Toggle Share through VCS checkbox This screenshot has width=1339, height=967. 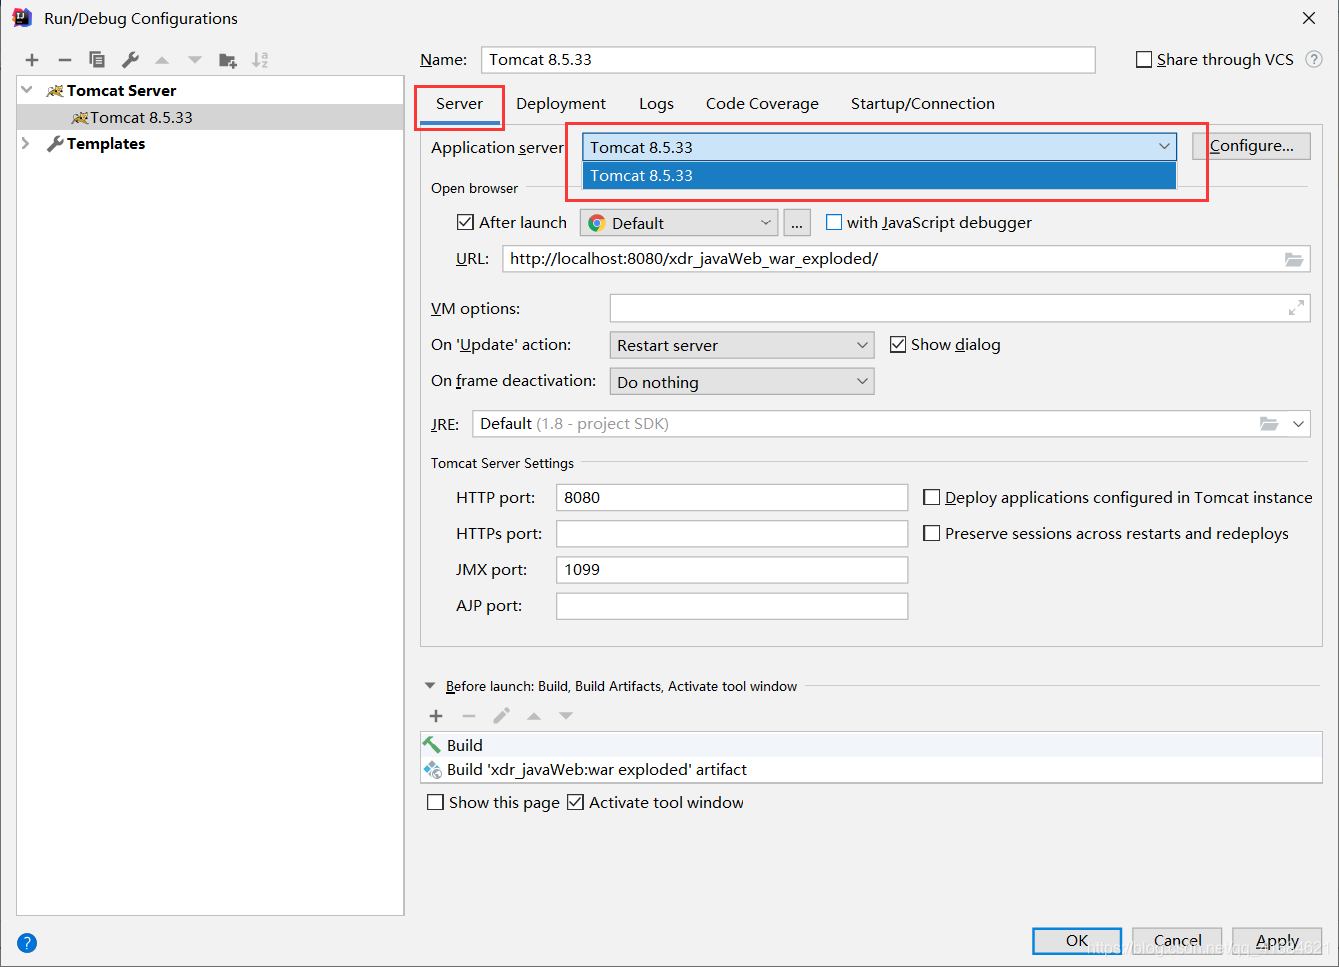tap(1144, 60)
